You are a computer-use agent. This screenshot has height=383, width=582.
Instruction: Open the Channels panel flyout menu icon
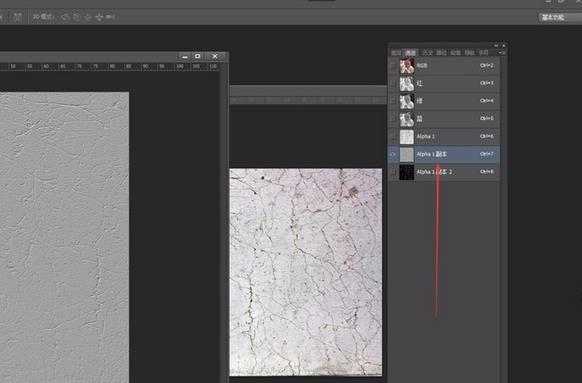[500, 53]
